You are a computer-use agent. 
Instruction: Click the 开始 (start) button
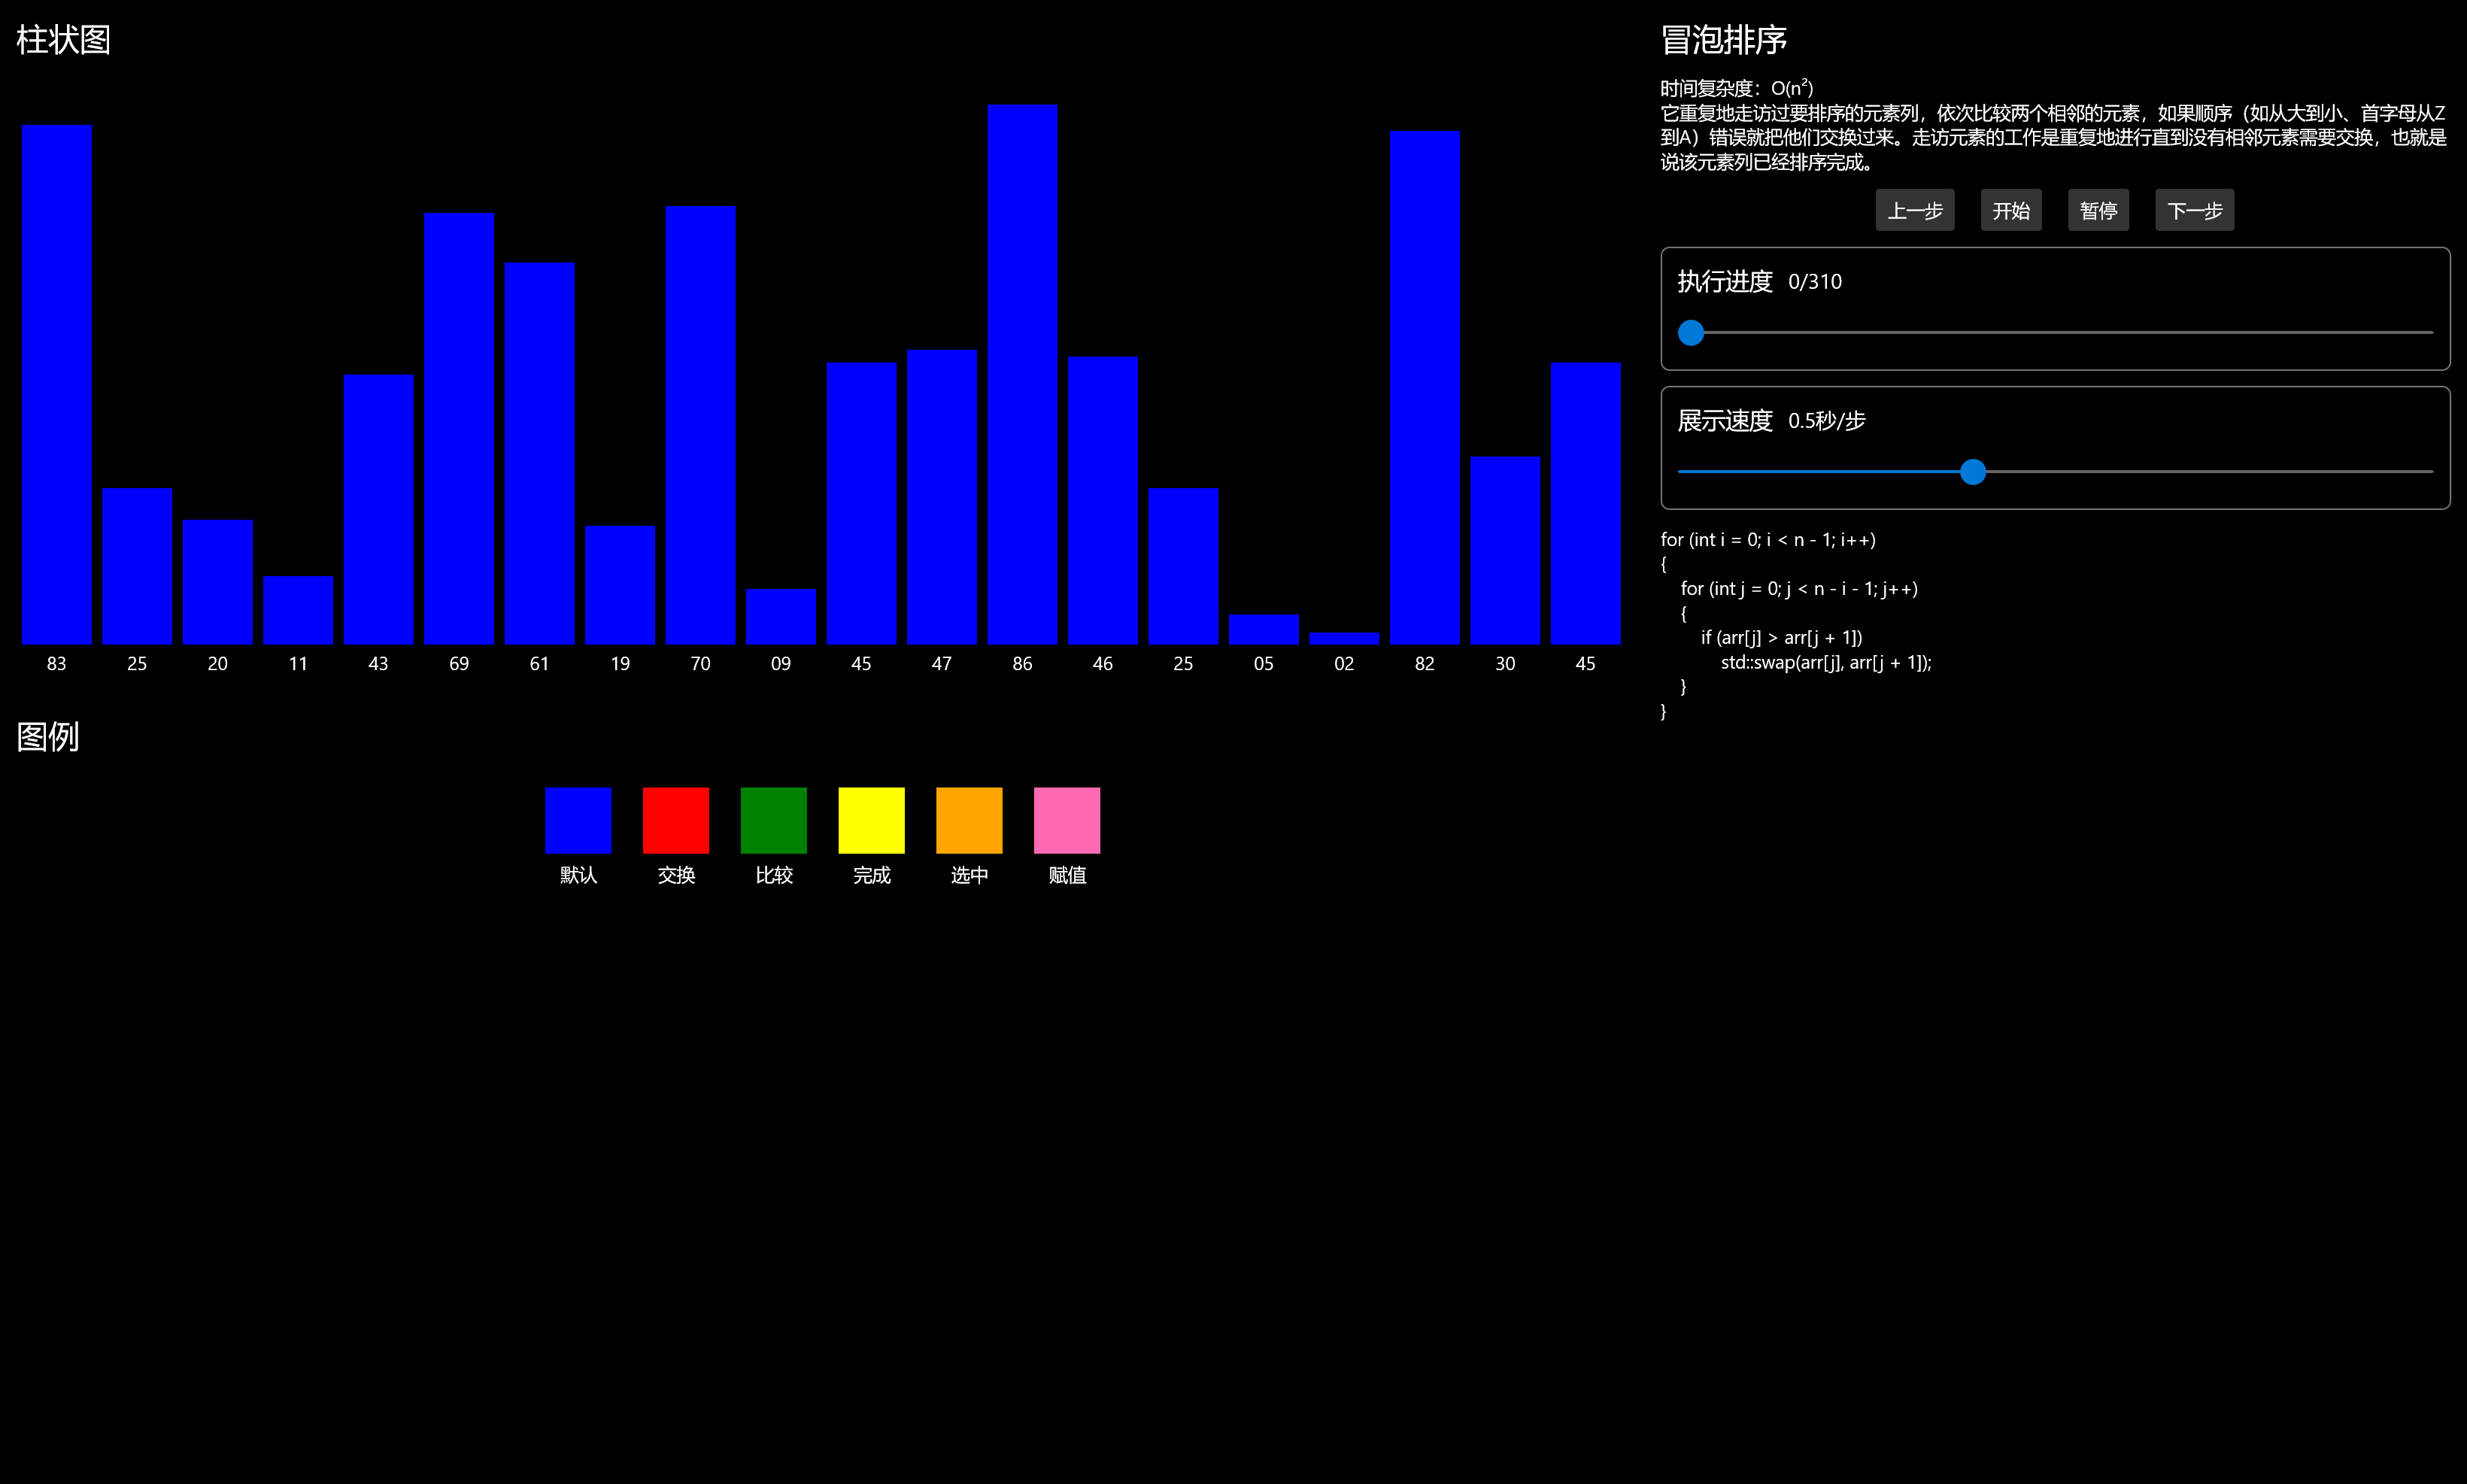coord(2010,210)
